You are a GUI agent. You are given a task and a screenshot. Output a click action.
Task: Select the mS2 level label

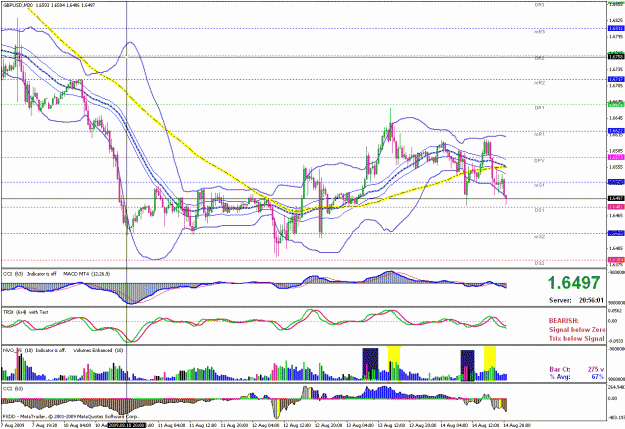click(539, 237)
